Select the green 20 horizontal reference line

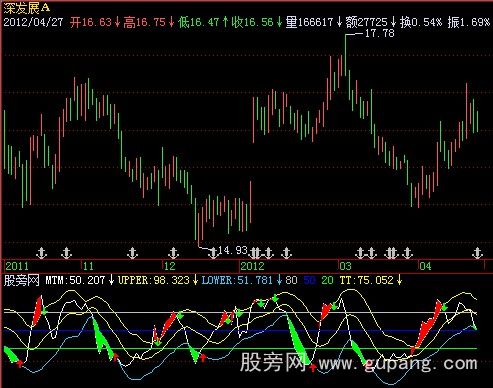pos(240,349)
